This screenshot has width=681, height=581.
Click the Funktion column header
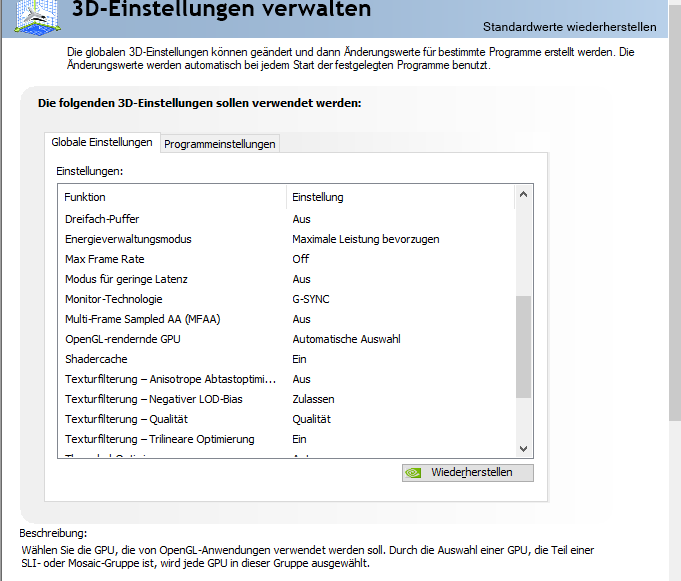pos(172,197)
